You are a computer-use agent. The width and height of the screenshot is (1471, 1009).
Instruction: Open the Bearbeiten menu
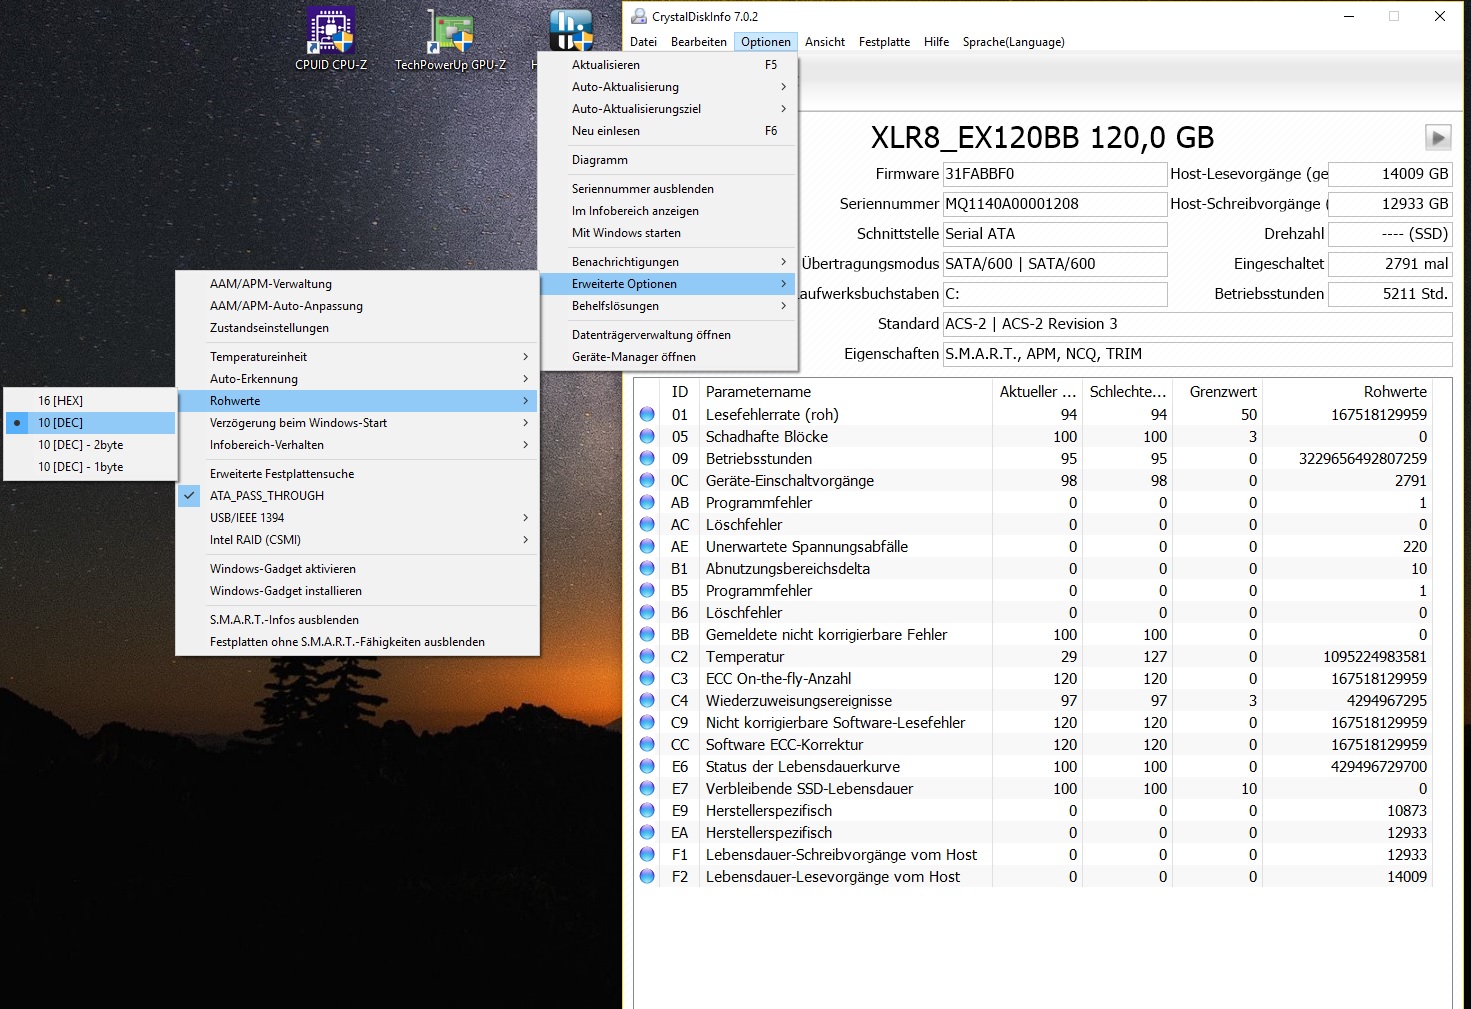pyautogui.click(x=699, y=42)
